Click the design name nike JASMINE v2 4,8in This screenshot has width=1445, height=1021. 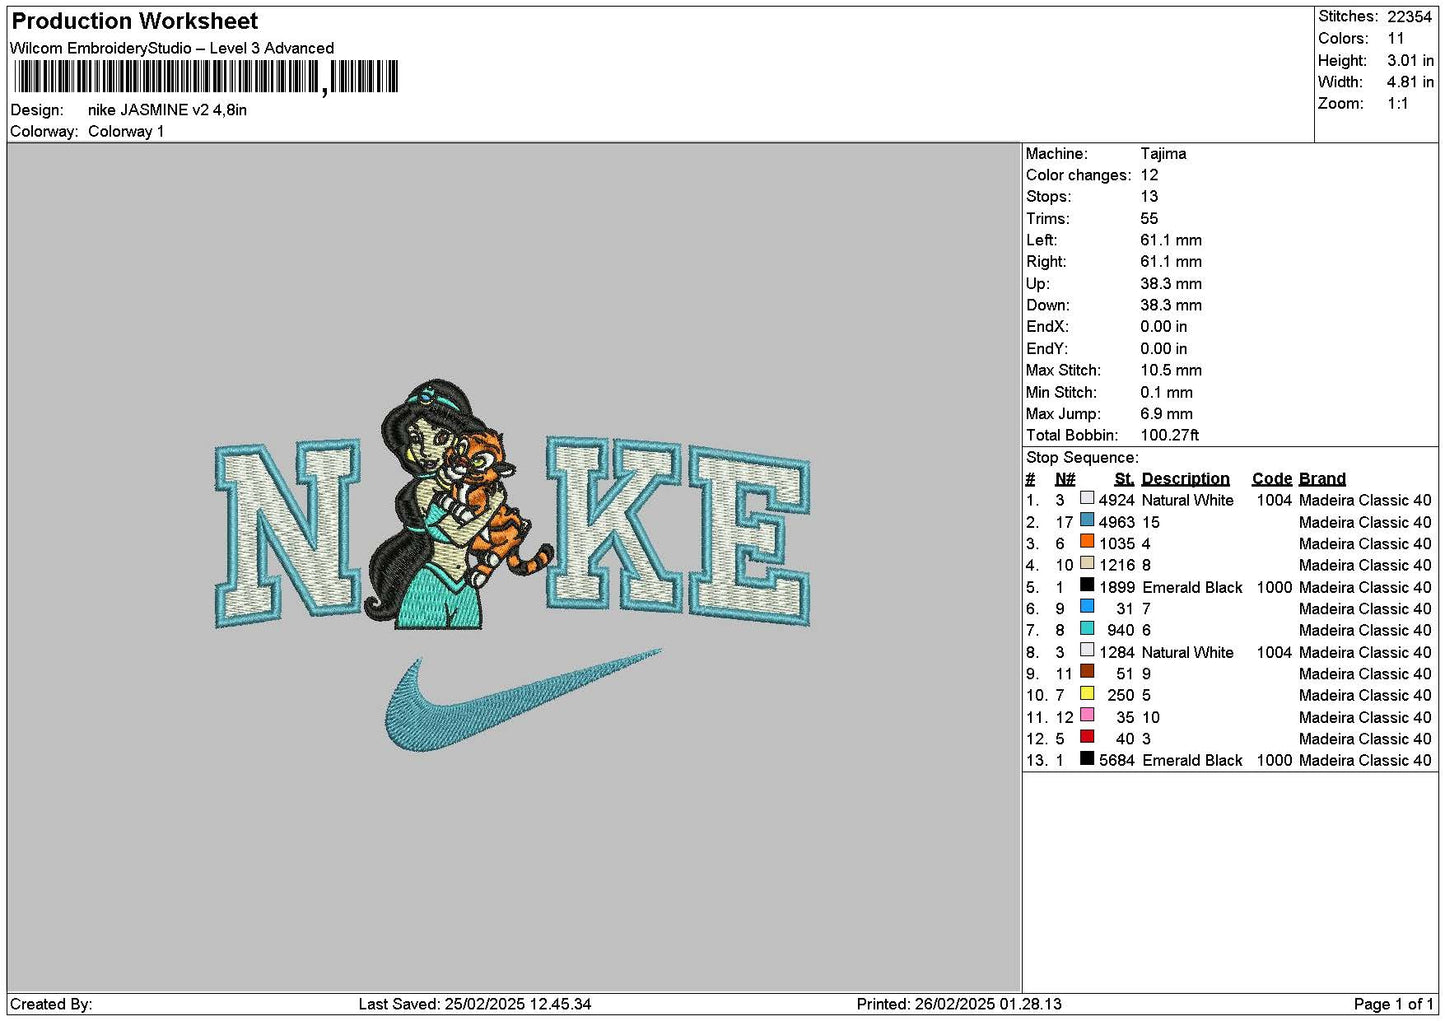tap(167, 110)
